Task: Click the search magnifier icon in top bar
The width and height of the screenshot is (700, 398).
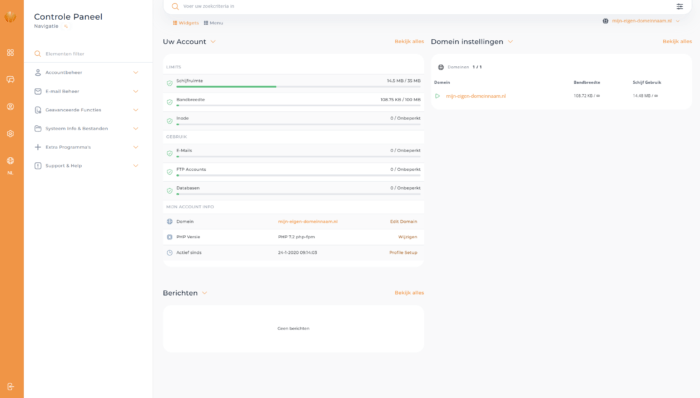Action: [175, 6]
